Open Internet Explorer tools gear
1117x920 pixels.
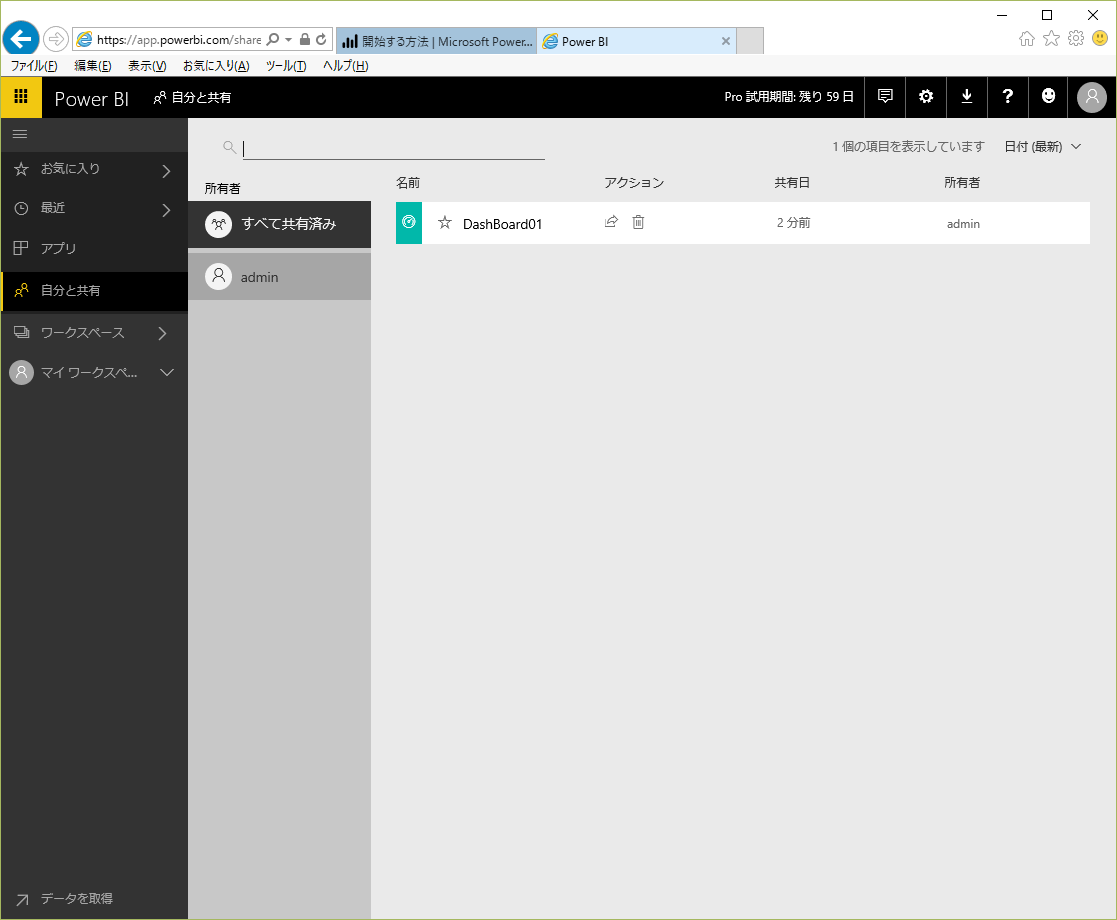pos(1076,38)
